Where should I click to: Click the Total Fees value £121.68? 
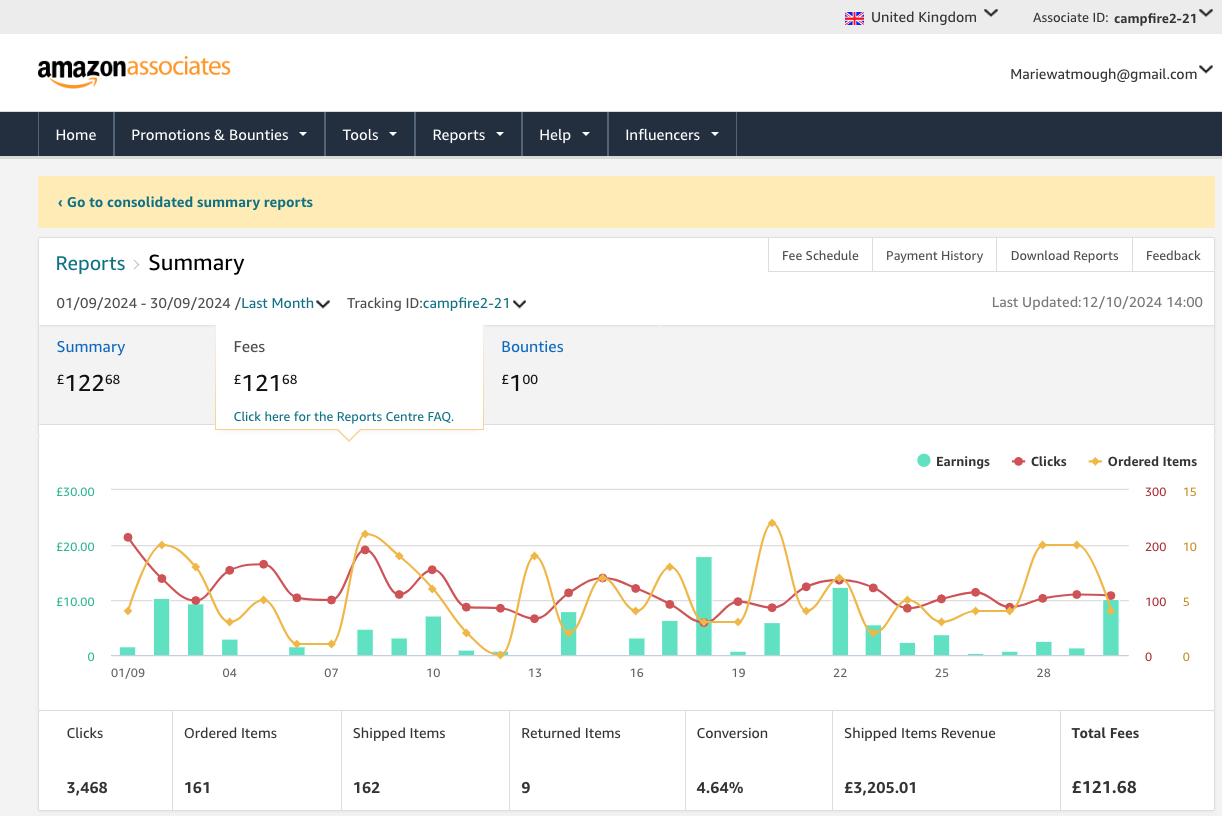tap(1104, 787)
